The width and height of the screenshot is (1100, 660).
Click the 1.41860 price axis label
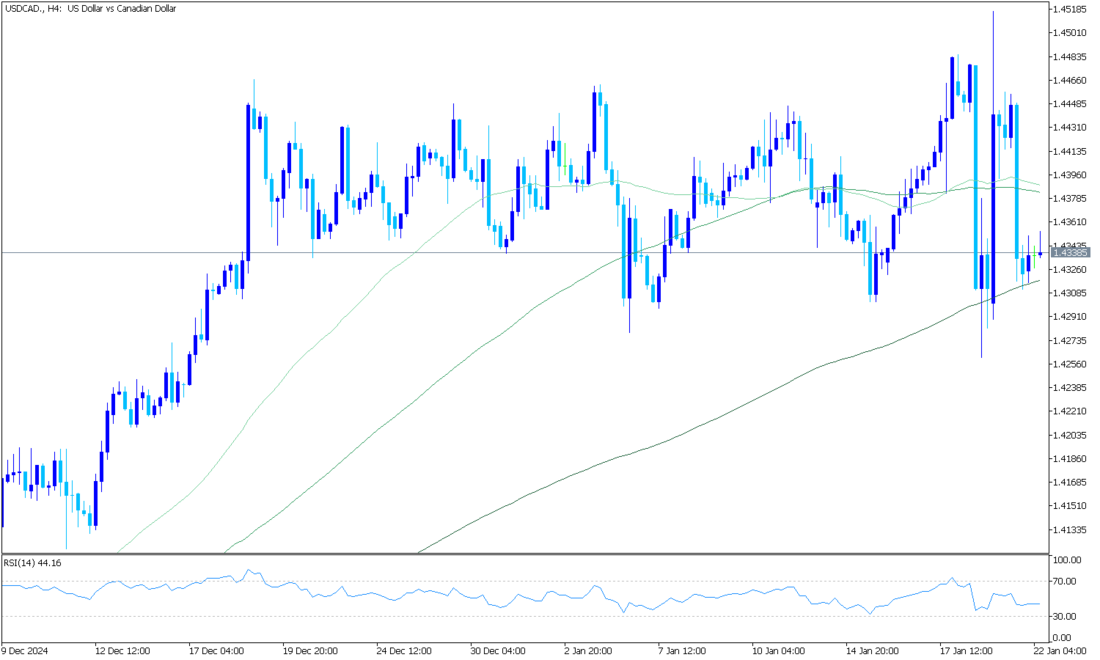(1070, 459)
